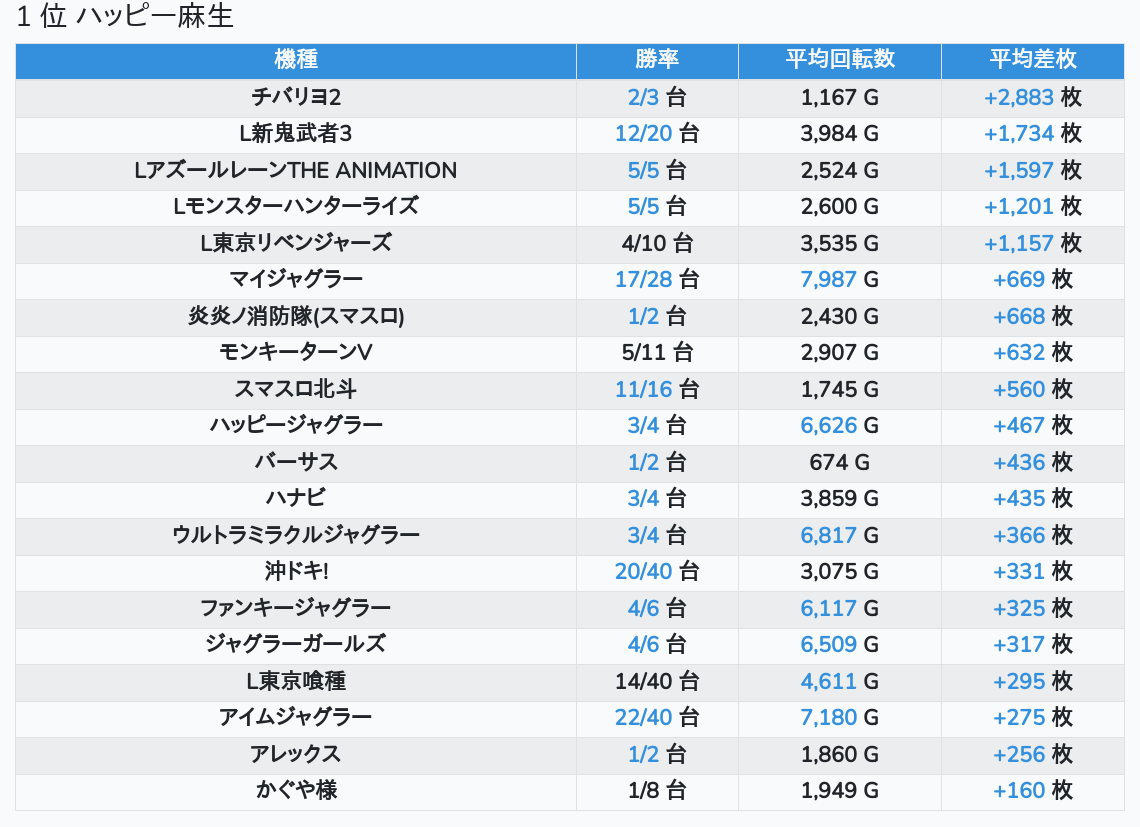The width and height of the screenshot is (1140, 827).
Task: Select the スマスロ北斗 machine row
Action: (296, 389)
